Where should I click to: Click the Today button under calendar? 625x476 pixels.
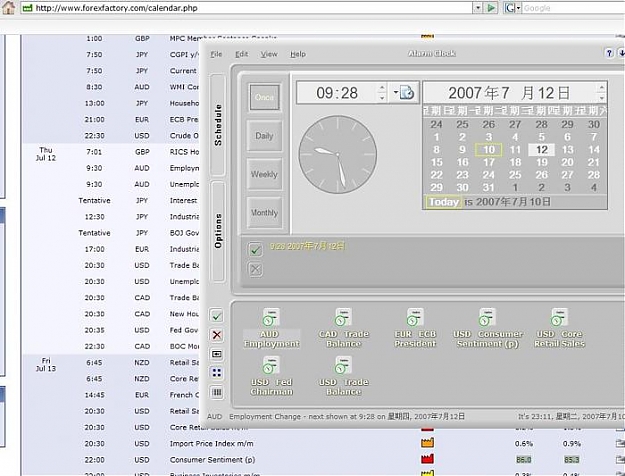(x=444, y=202)
